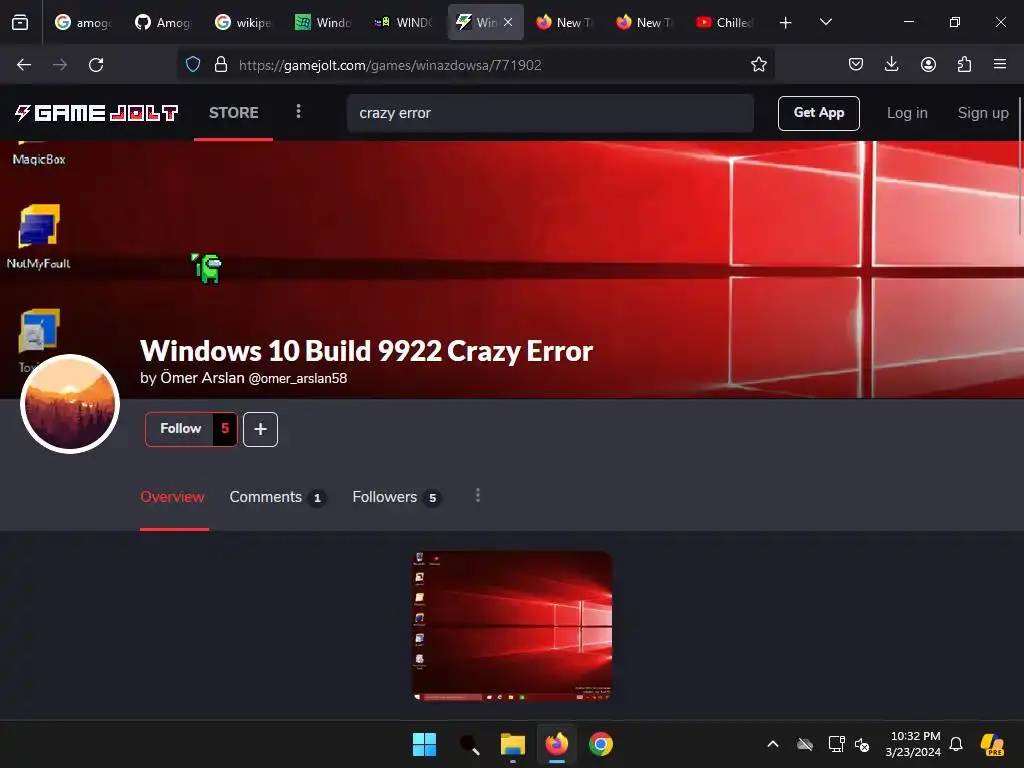This screenshot has width=1024, height=768.
Task: Go forward one page
Action: click(x=60, y=65)
